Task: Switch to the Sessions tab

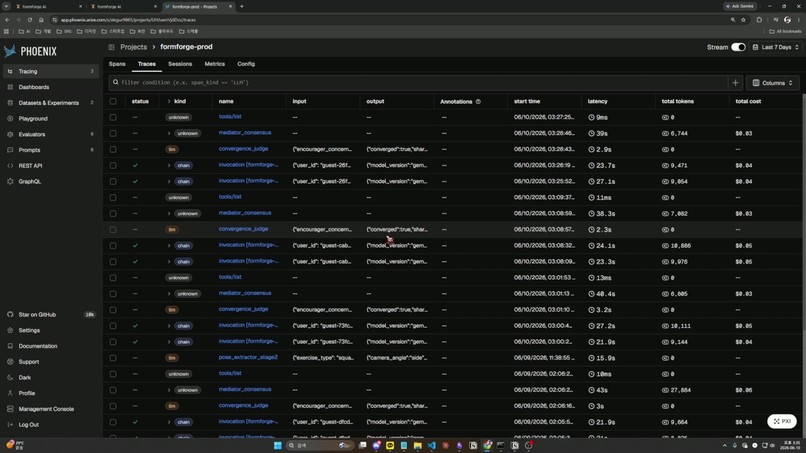Action: pos(180,64)
